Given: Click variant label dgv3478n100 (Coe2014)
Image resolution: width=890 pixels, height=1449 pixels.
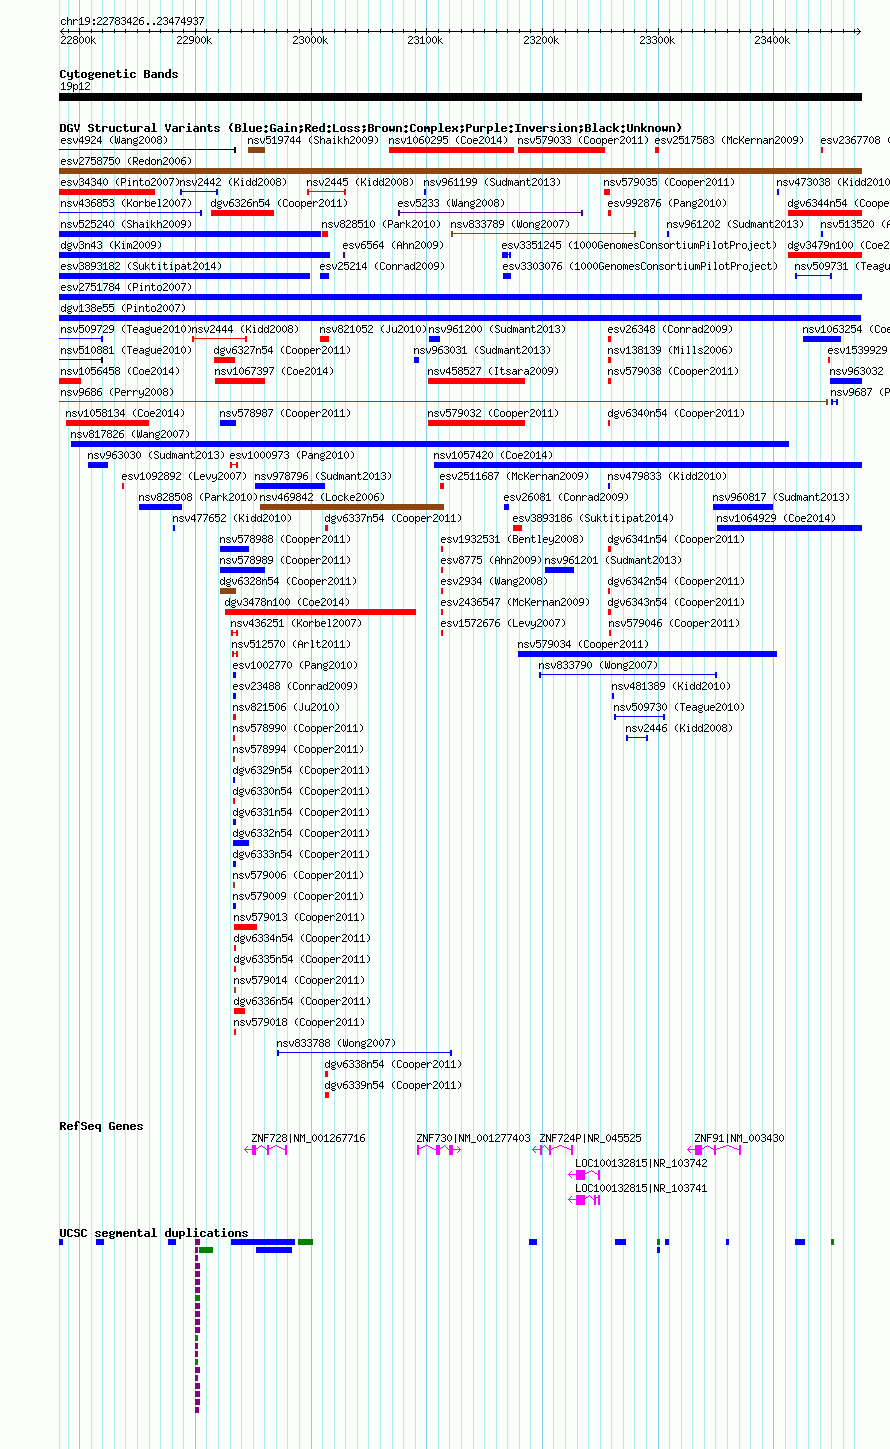Looking at the screenshot, I should pyautogui.click(x=287, y=602).
